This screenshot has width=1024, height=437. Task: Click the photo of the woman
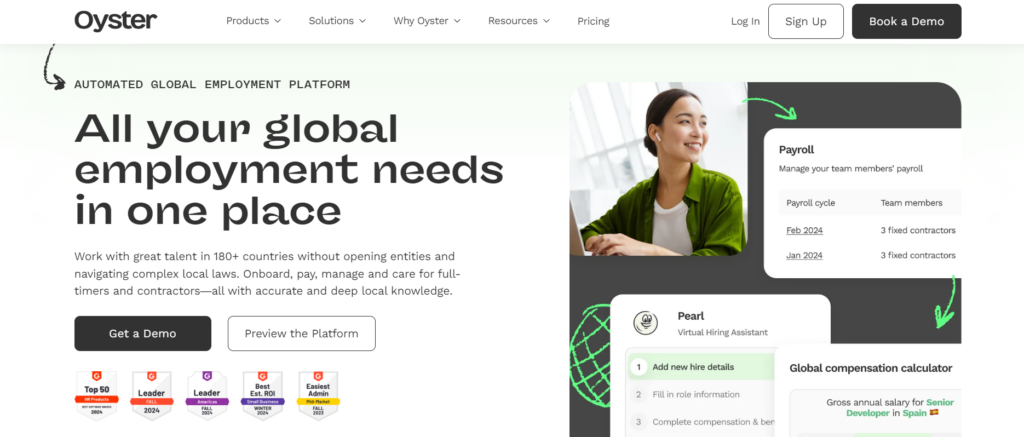click(658, 169)
